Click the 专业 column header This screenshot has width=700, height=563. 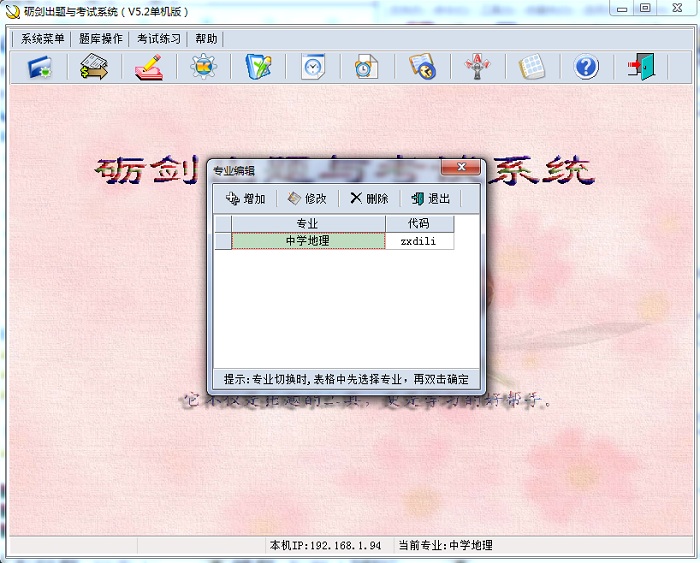click(307, 224)
